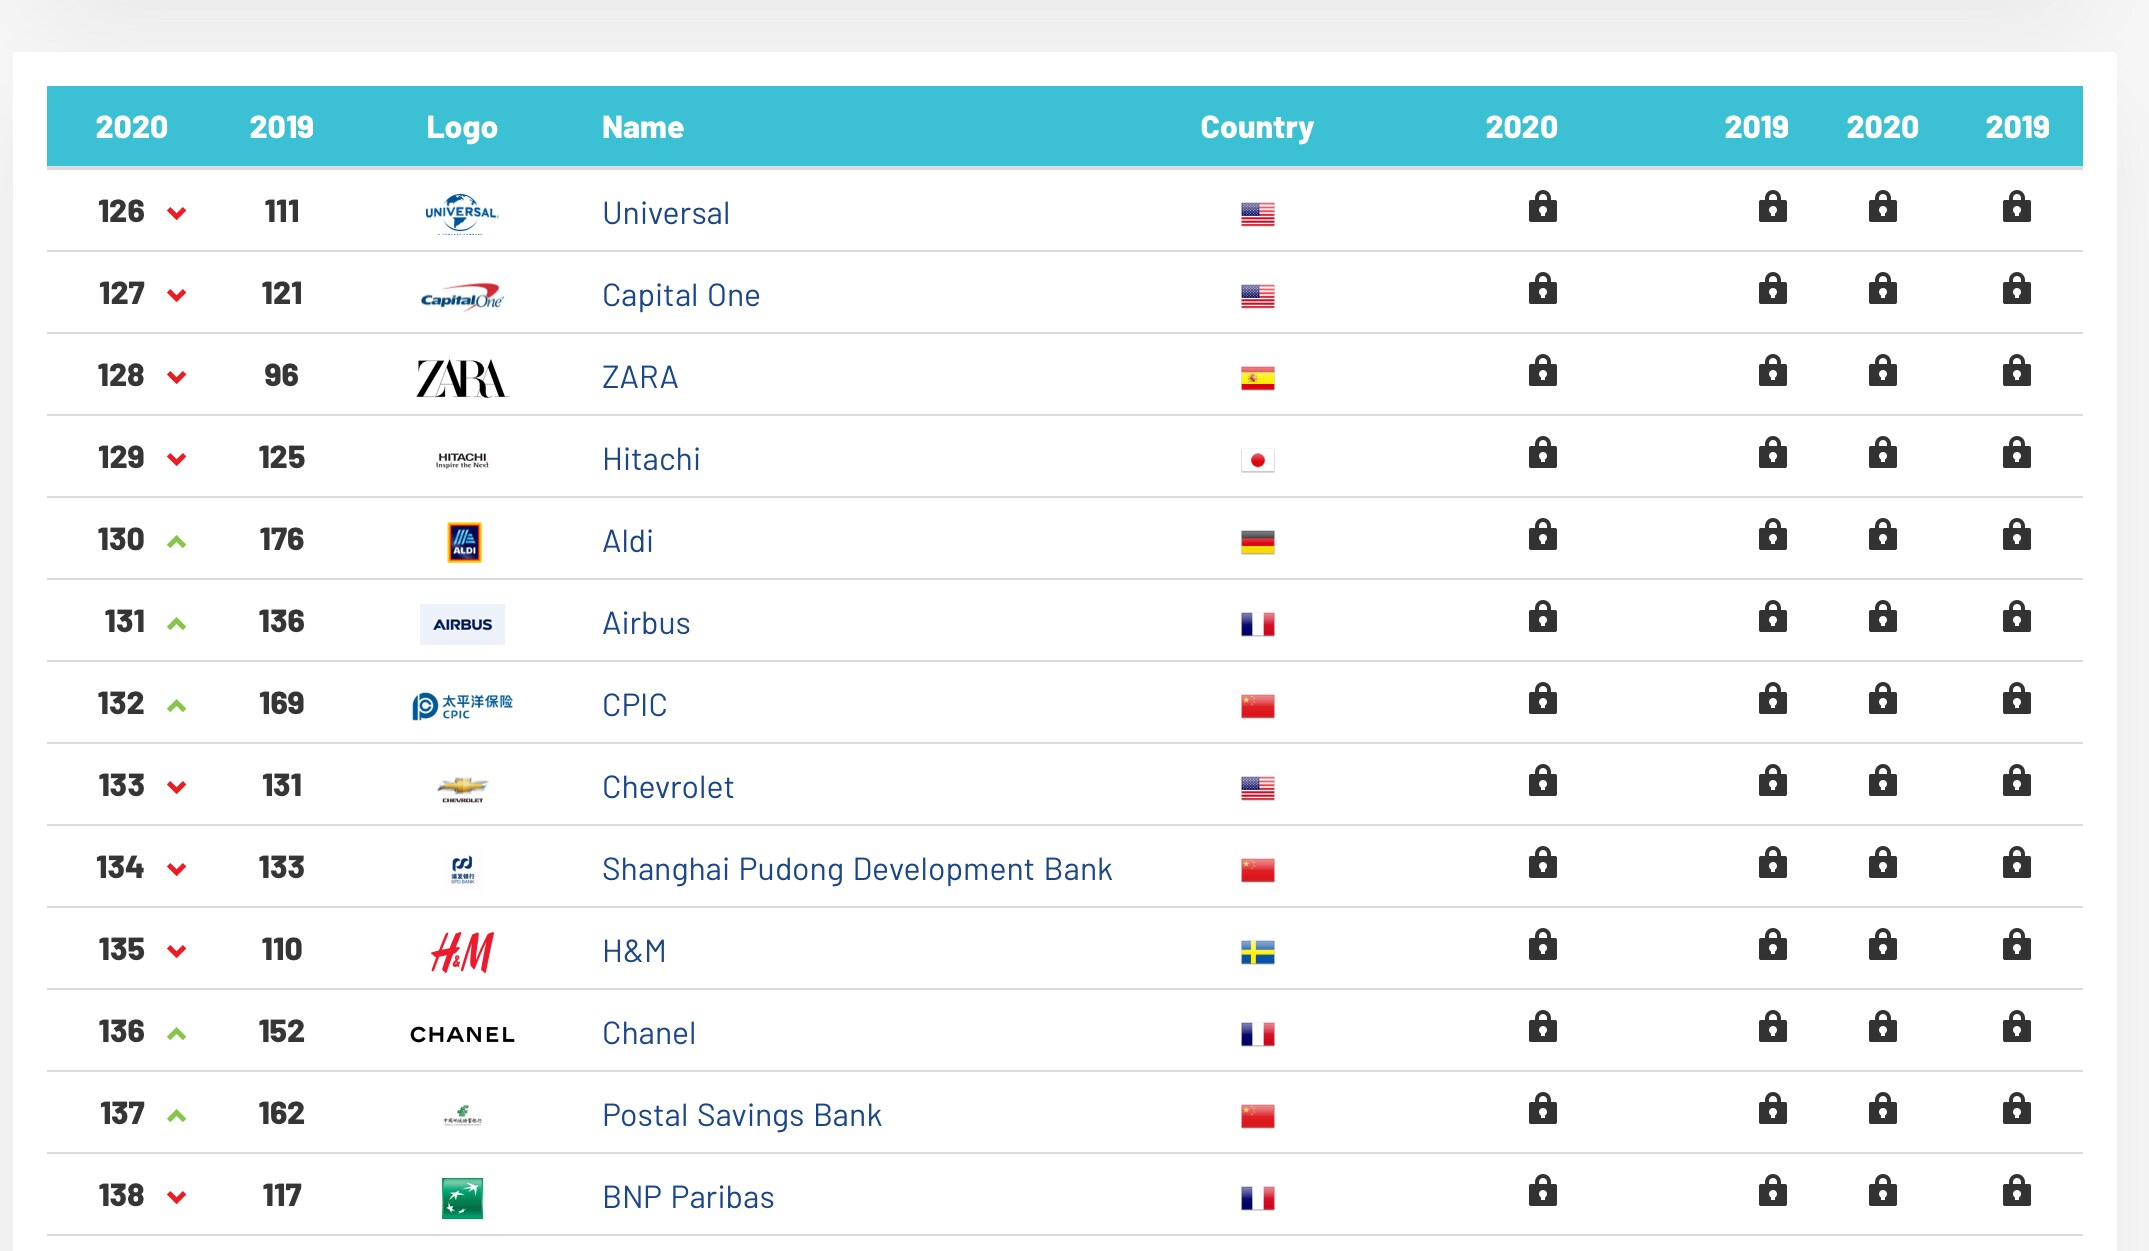Open the ZARA brand link
The width and height of the screenshot is (2149, 1251).
click(640, 377)
